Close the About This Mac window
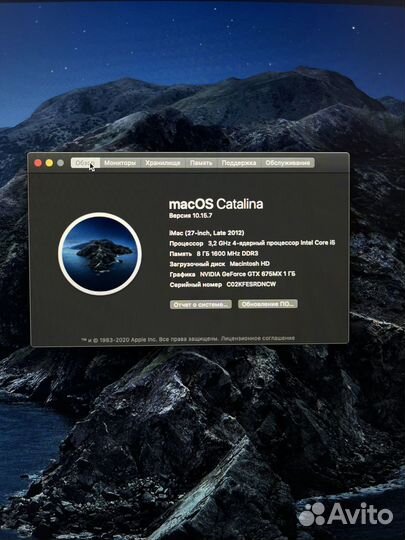The width and height of the screenshot is (405, 540). [38, 163]
